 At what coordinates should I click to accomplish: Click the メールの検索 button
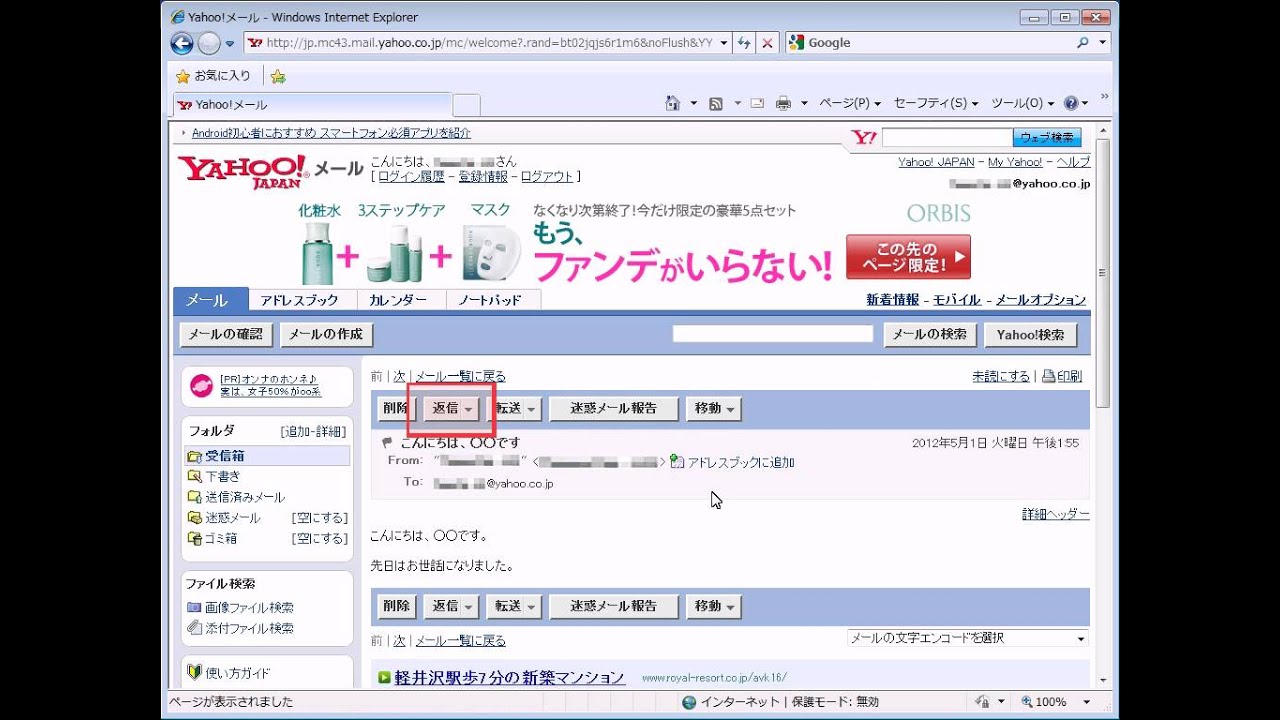(930, 335)
